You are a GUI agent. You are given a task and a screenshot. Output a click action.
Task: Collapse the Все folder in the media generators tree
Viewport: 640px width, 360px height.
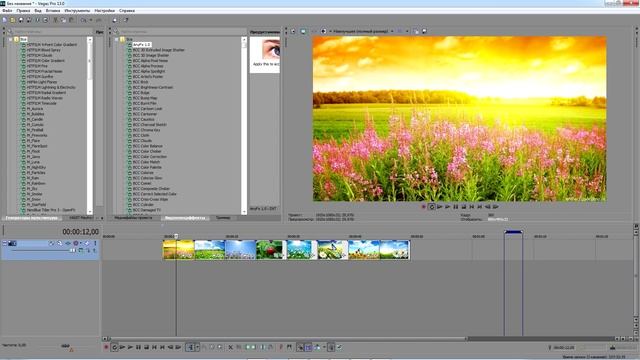(10, 40)
